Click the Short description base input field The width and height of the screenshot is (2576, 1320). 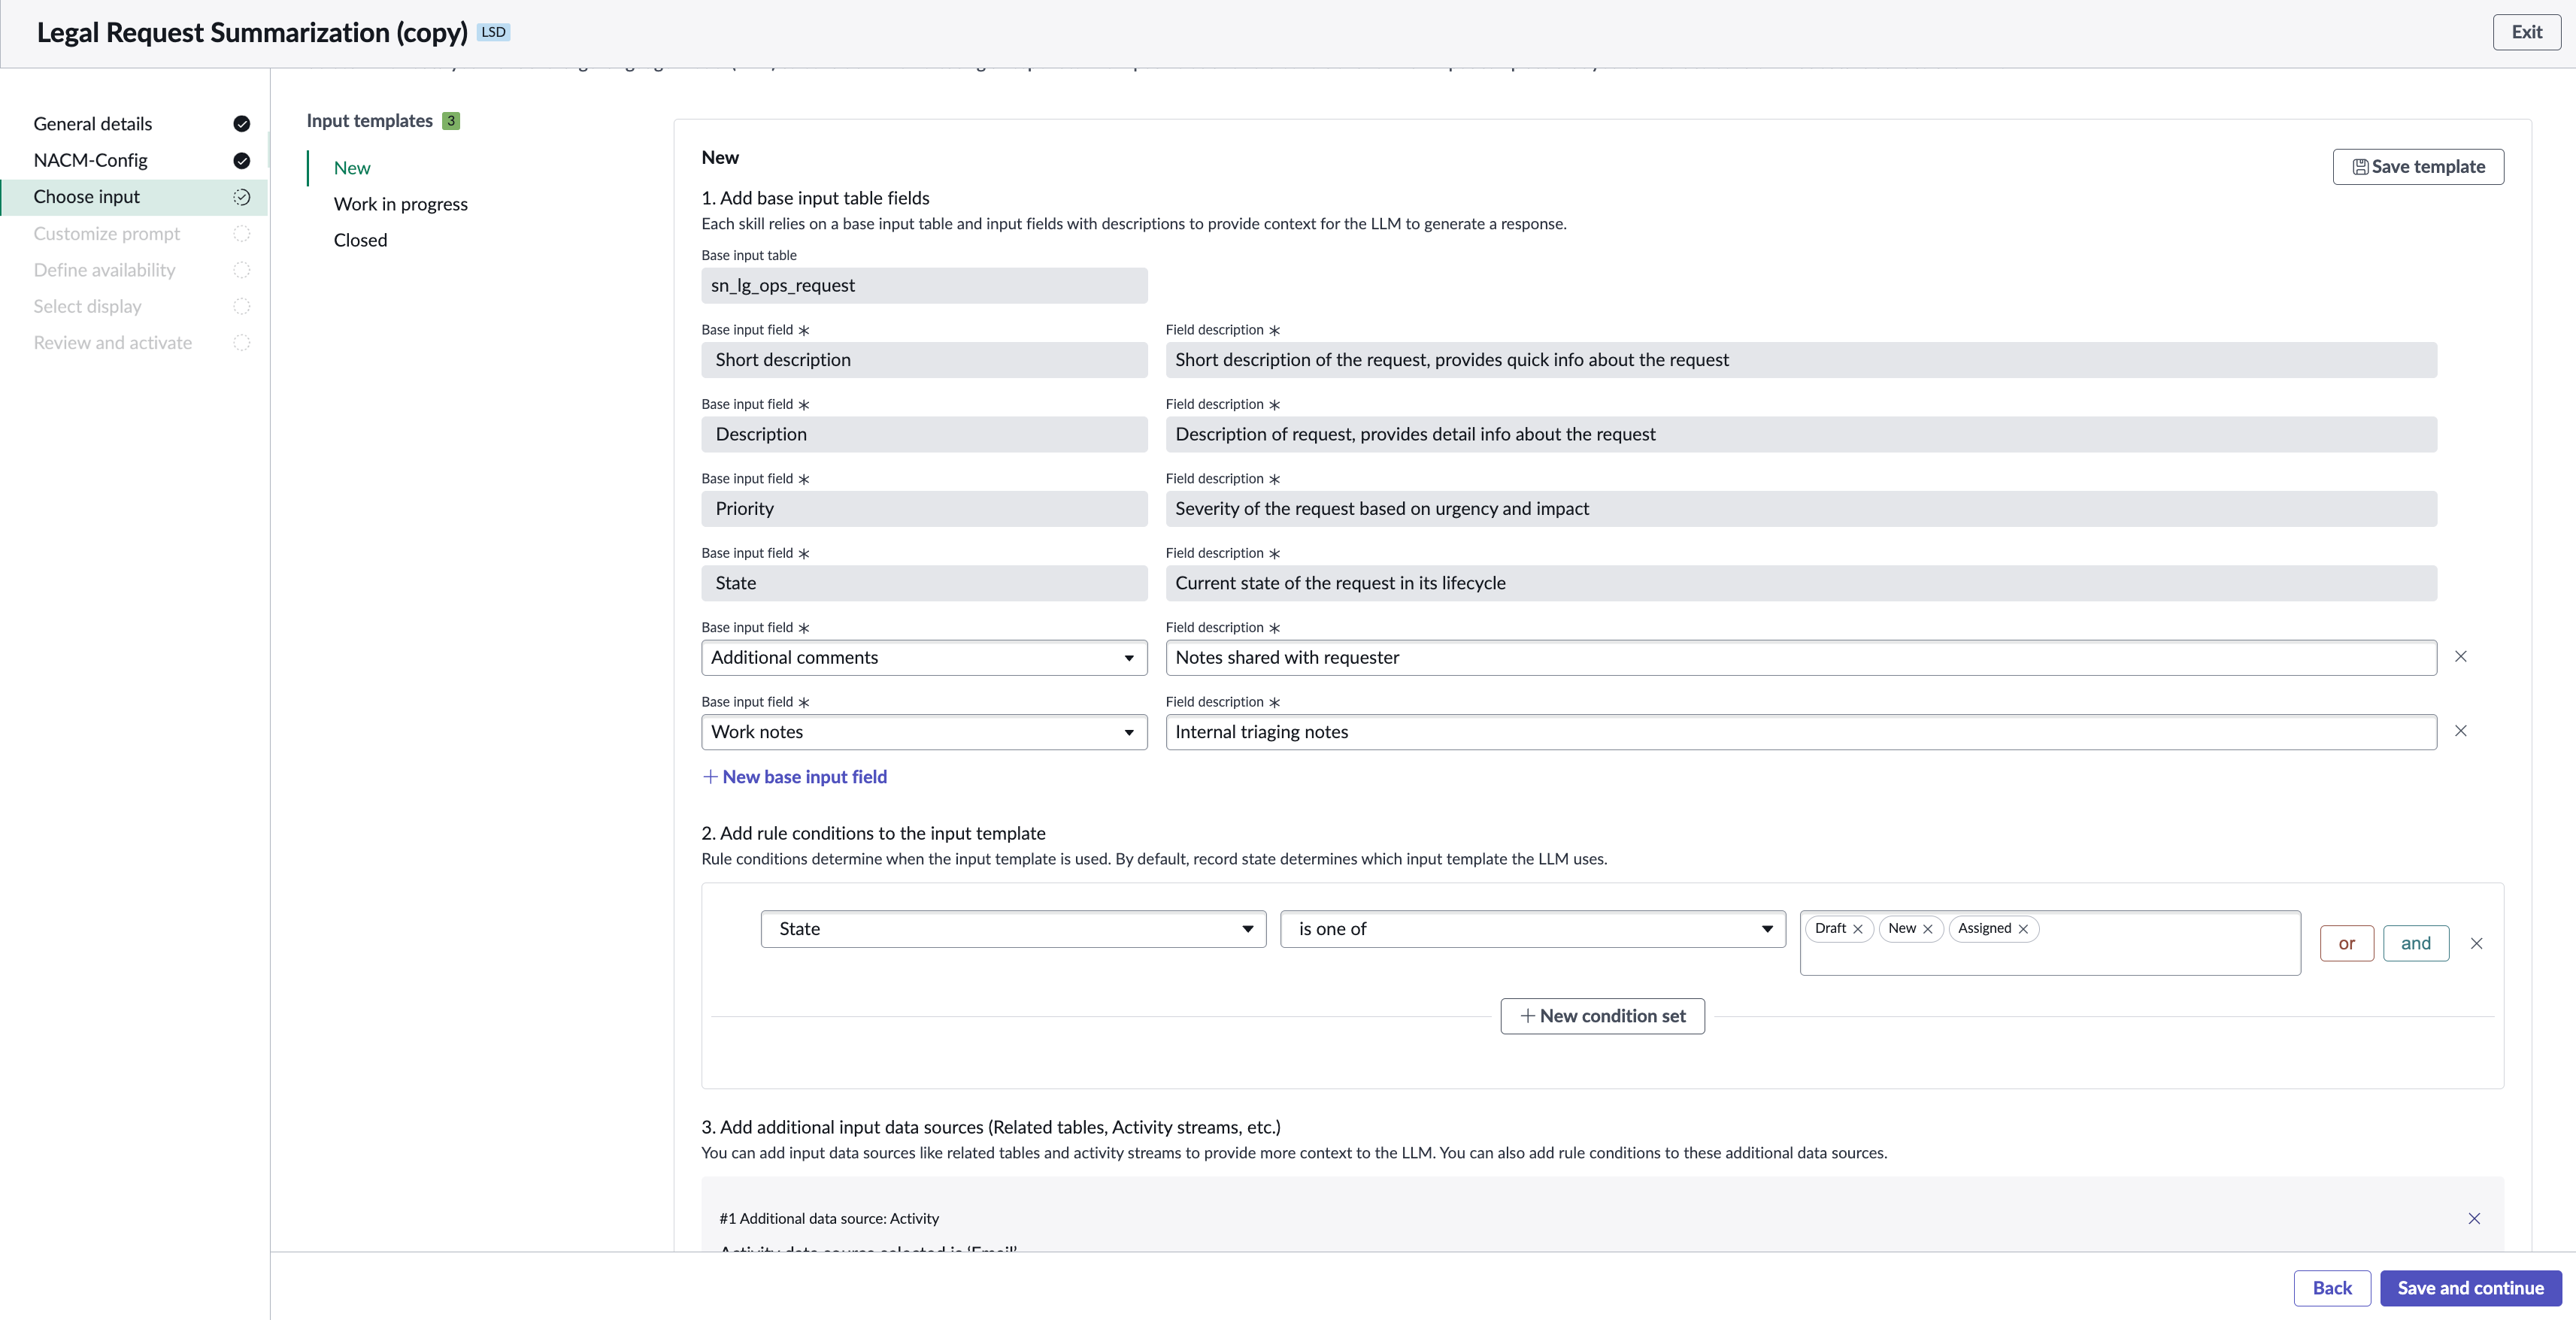[924, 360]
